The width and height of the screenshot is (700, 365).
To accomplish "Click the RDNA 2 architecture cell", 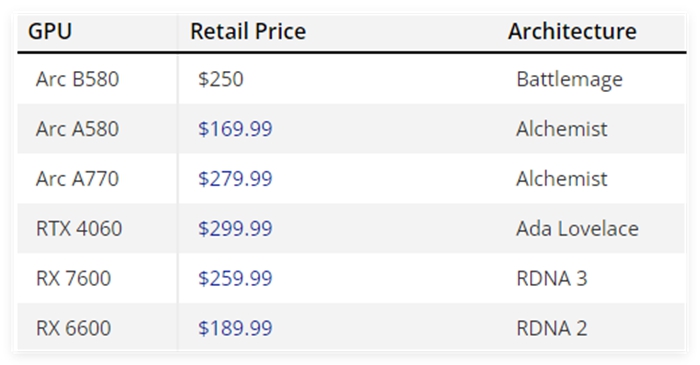I will click(552, 328).
